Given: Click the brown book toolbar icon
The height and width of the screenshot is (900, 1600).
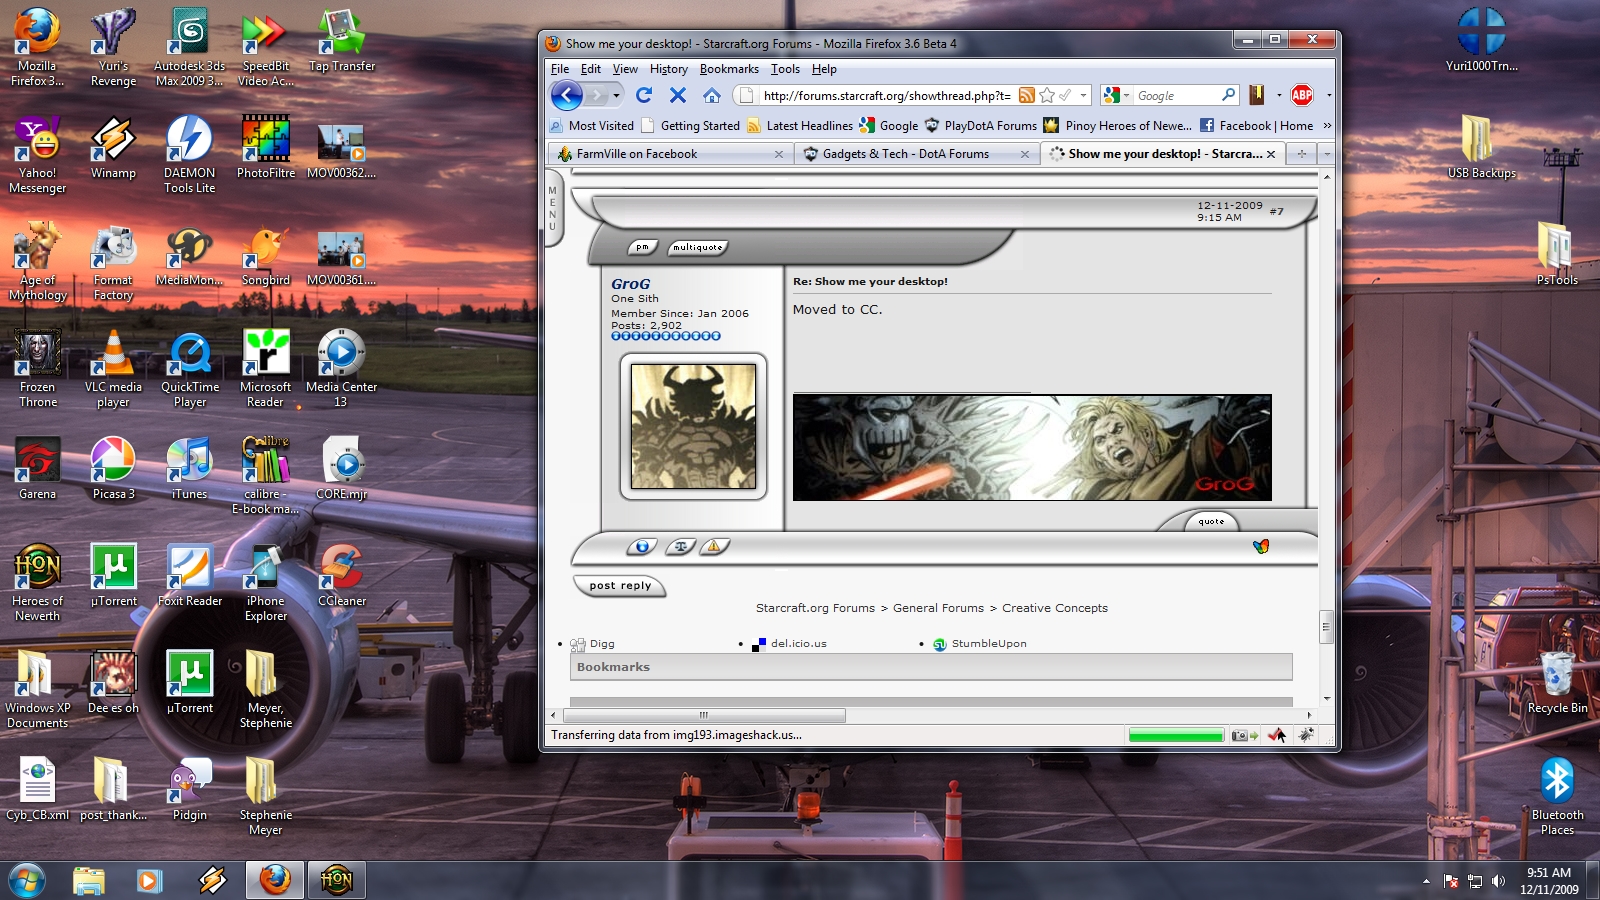Looking at the screenshot, I should pyautogui.click(x=1257, y=95).
